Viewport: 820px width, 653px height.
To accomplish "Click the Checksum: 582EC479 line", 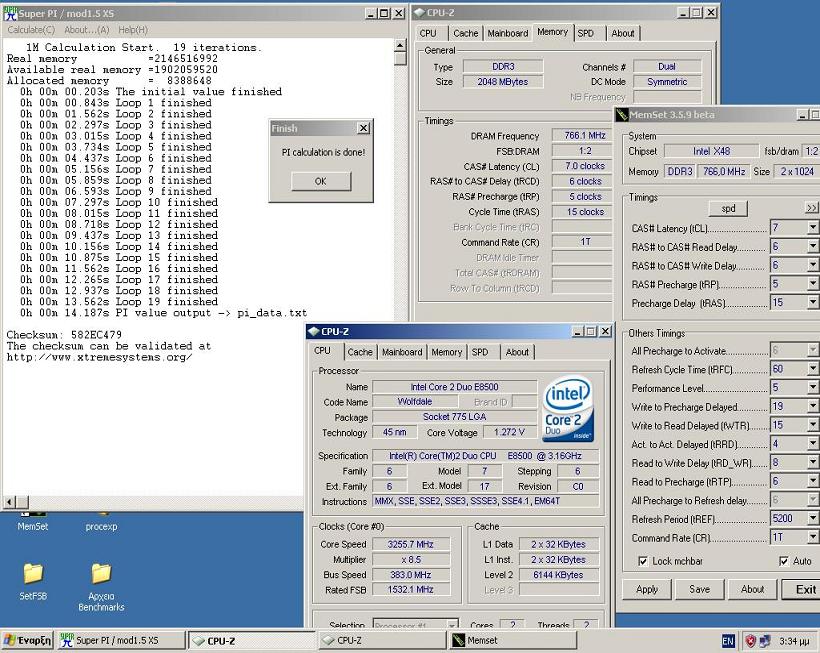I will pos(64,335).
